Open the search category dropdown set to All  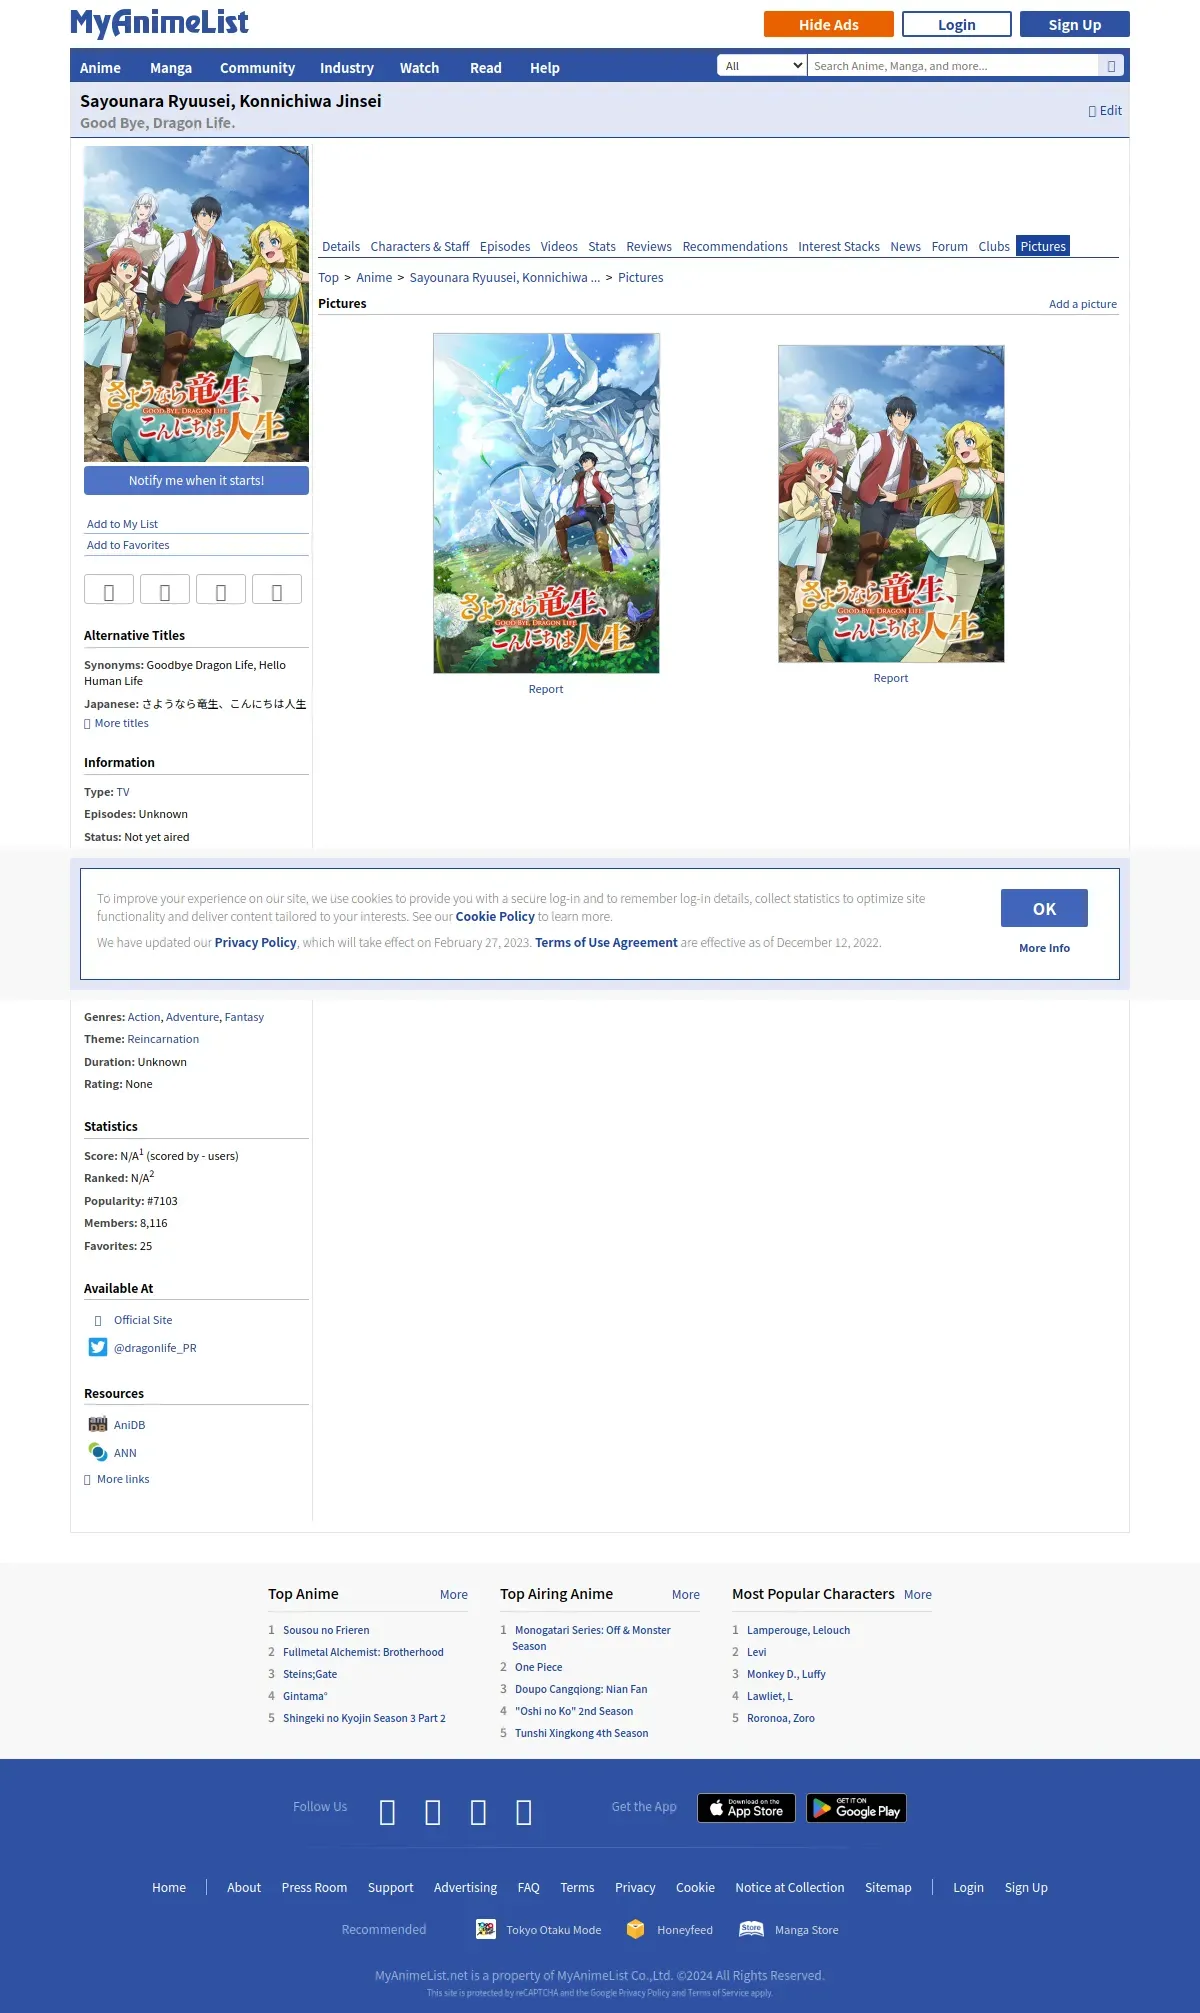[762, 66]
